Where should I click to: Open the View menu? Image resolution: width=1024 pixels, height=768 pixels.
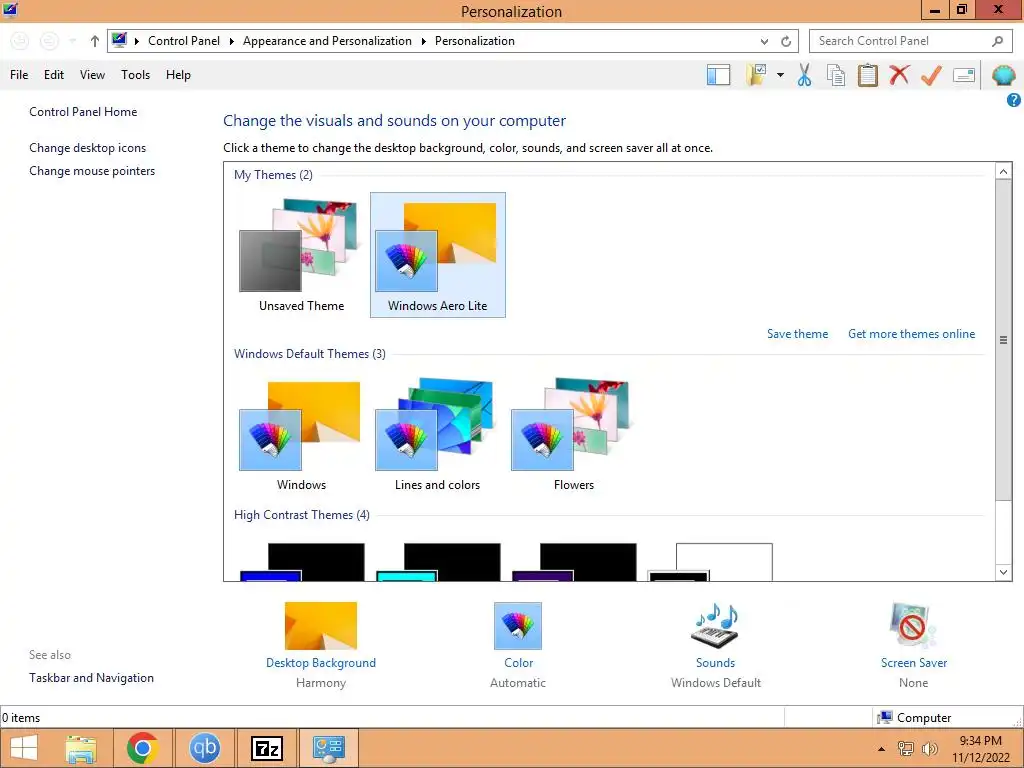[x=92, y=75]
